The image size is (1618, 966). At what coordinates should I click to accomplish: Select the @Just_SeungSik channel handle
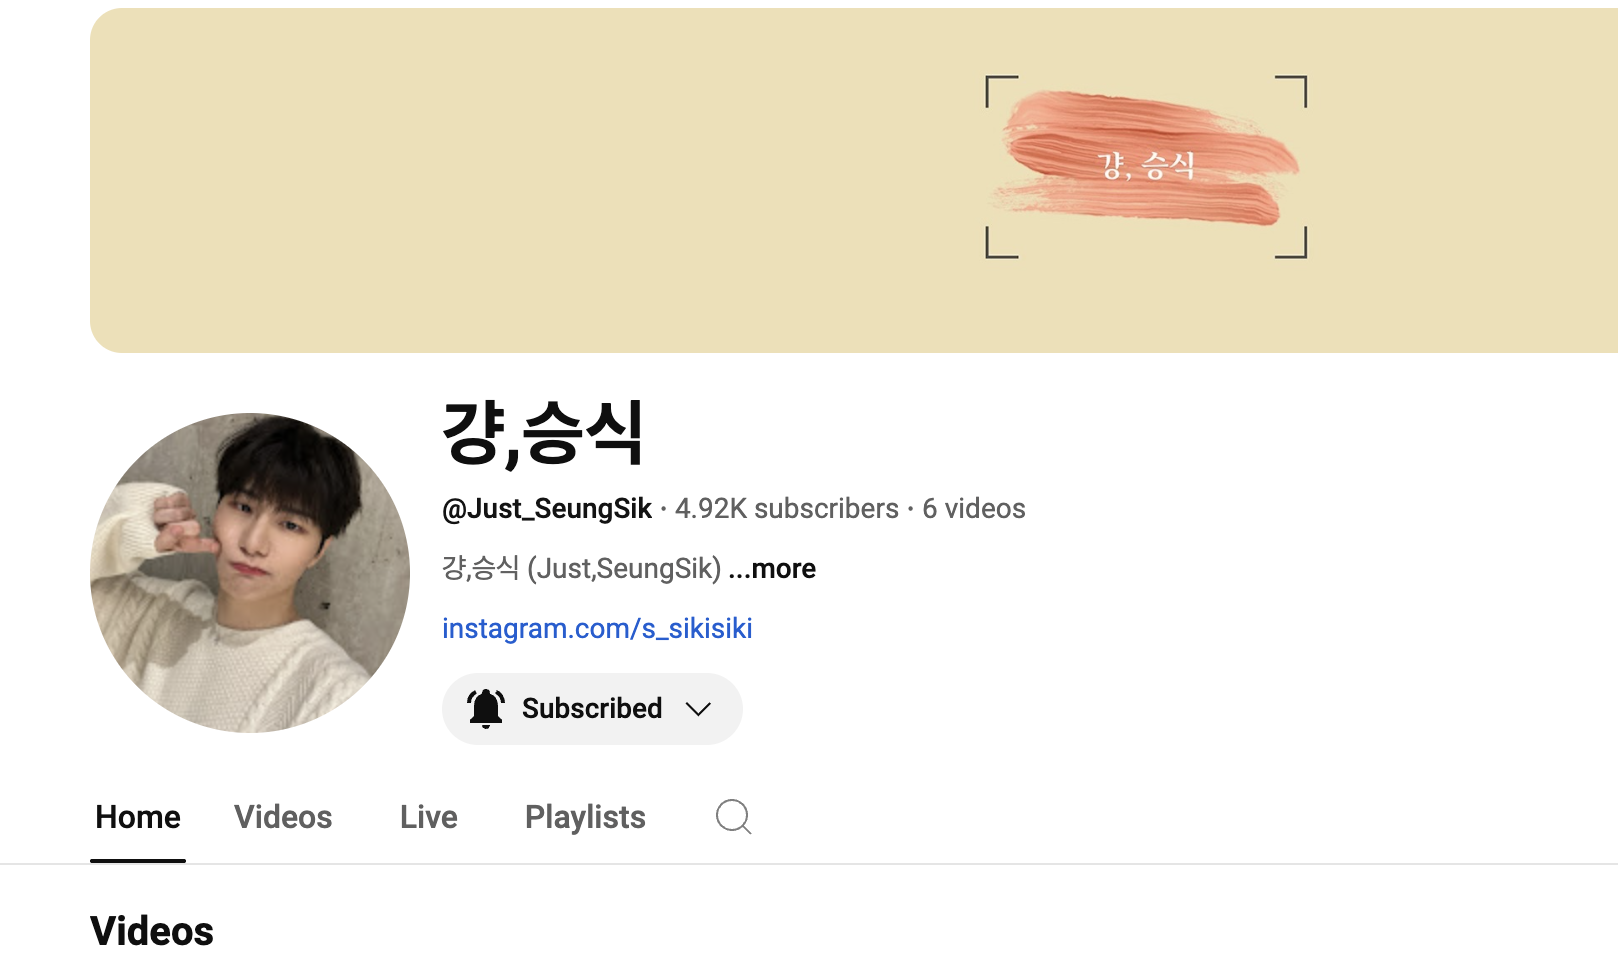click(x=547, y=509)
